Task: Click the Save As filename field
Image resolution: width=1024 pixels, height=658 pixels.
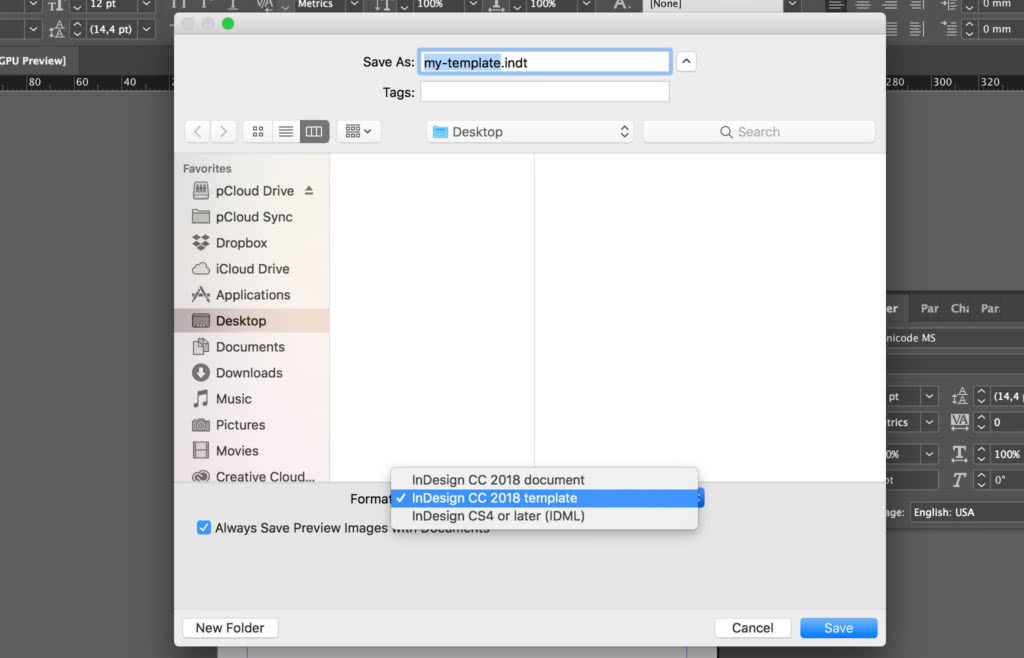Action: coord(545,62)
